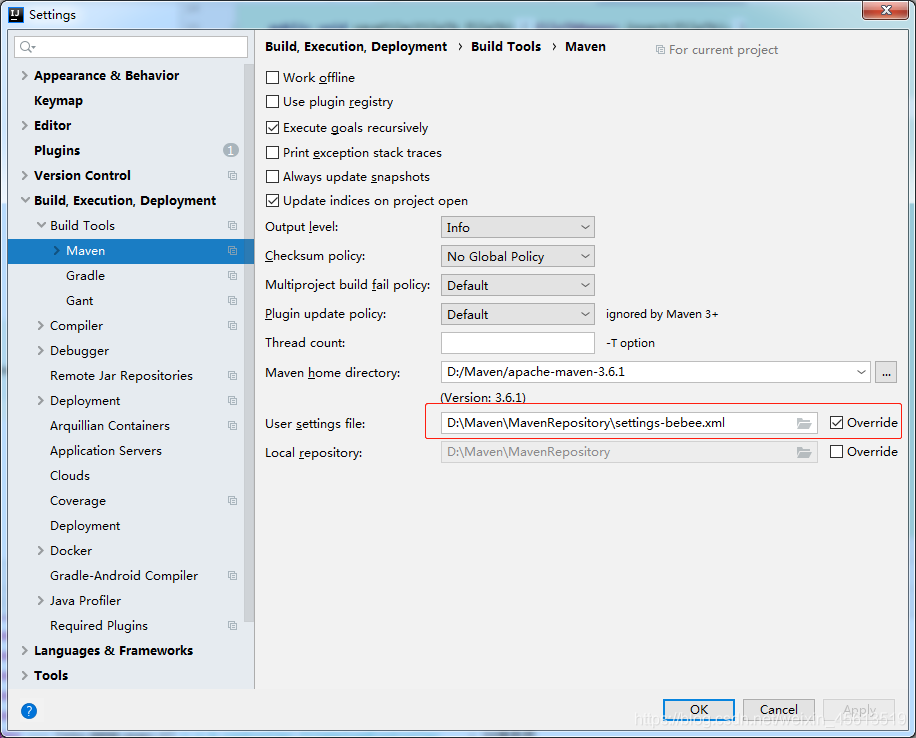This screenshot has width=916, height=738.
Task: Enable the Work offline checkbox
Action: click(272, 77)
